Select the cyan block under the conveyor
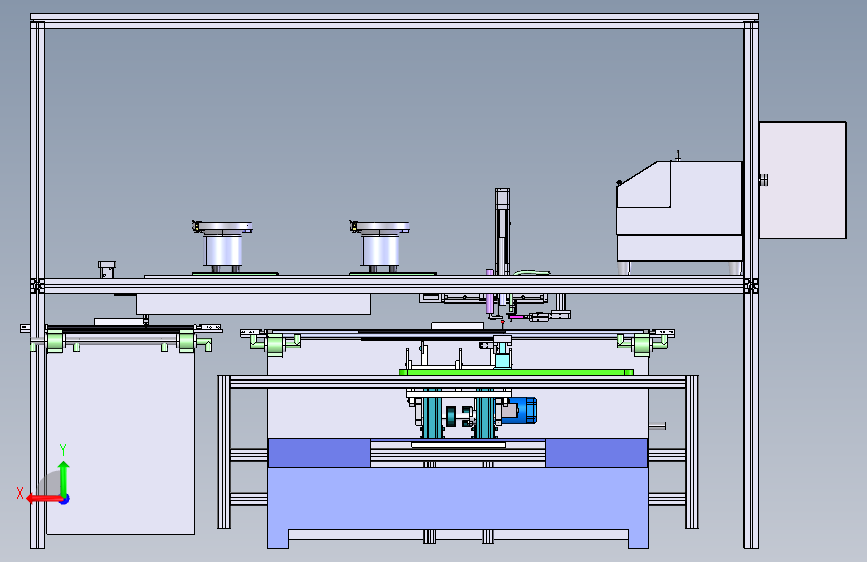This screenshot has height=562, width=867. pyautogui.click(x=503, y=360)
